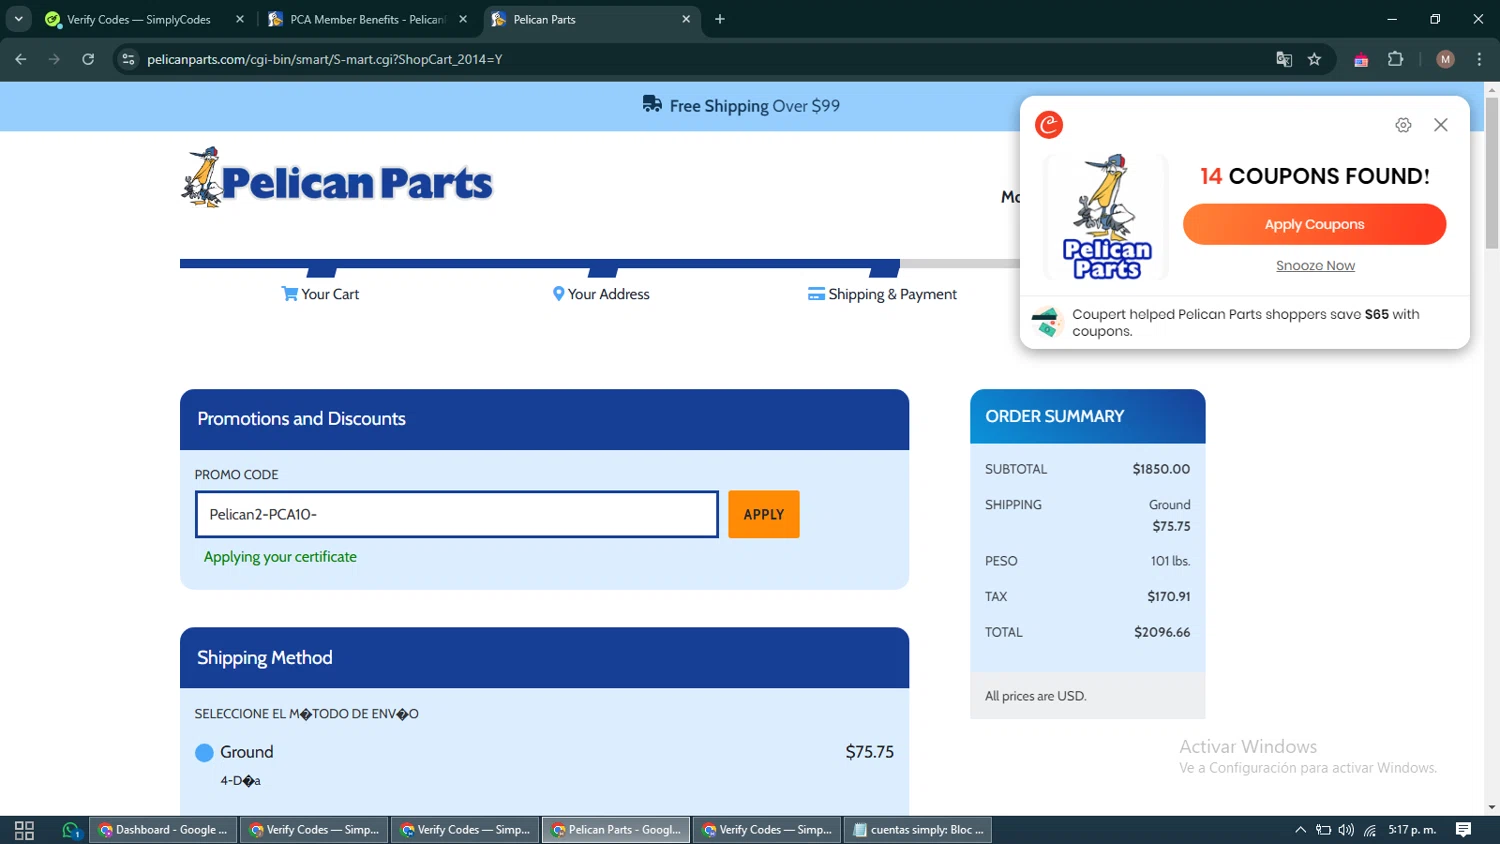
Task: Switch to PCA Member Benefits tab
Action: [x=367, y=19]
